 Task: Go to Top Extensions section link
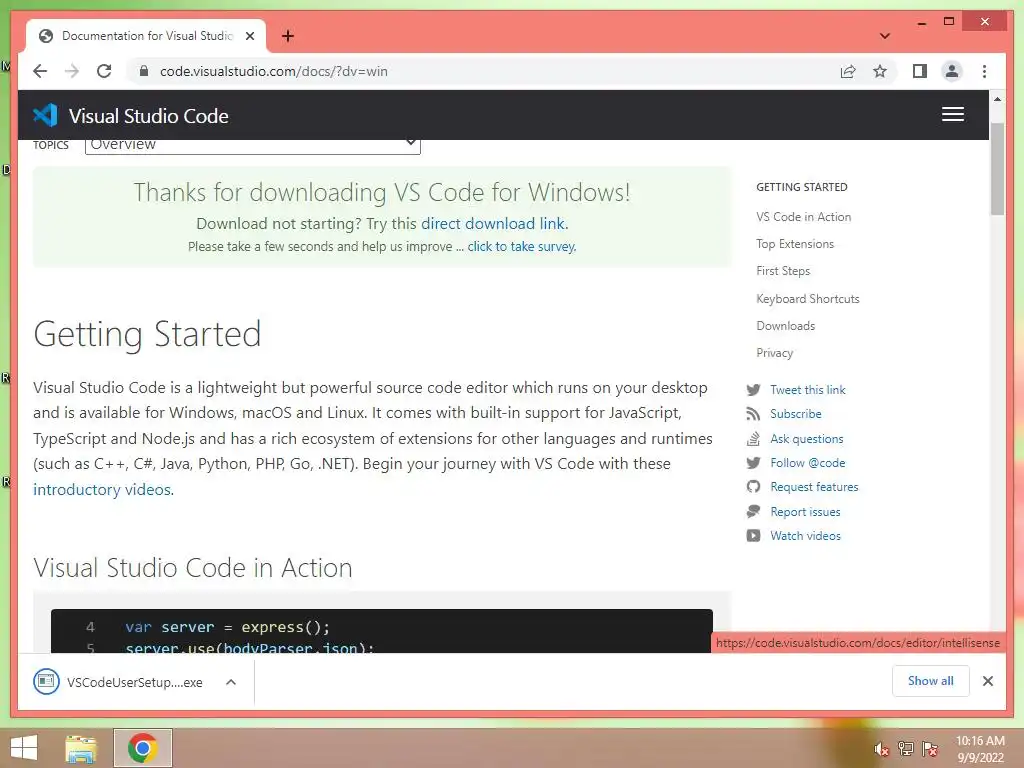tap(795, 244)
